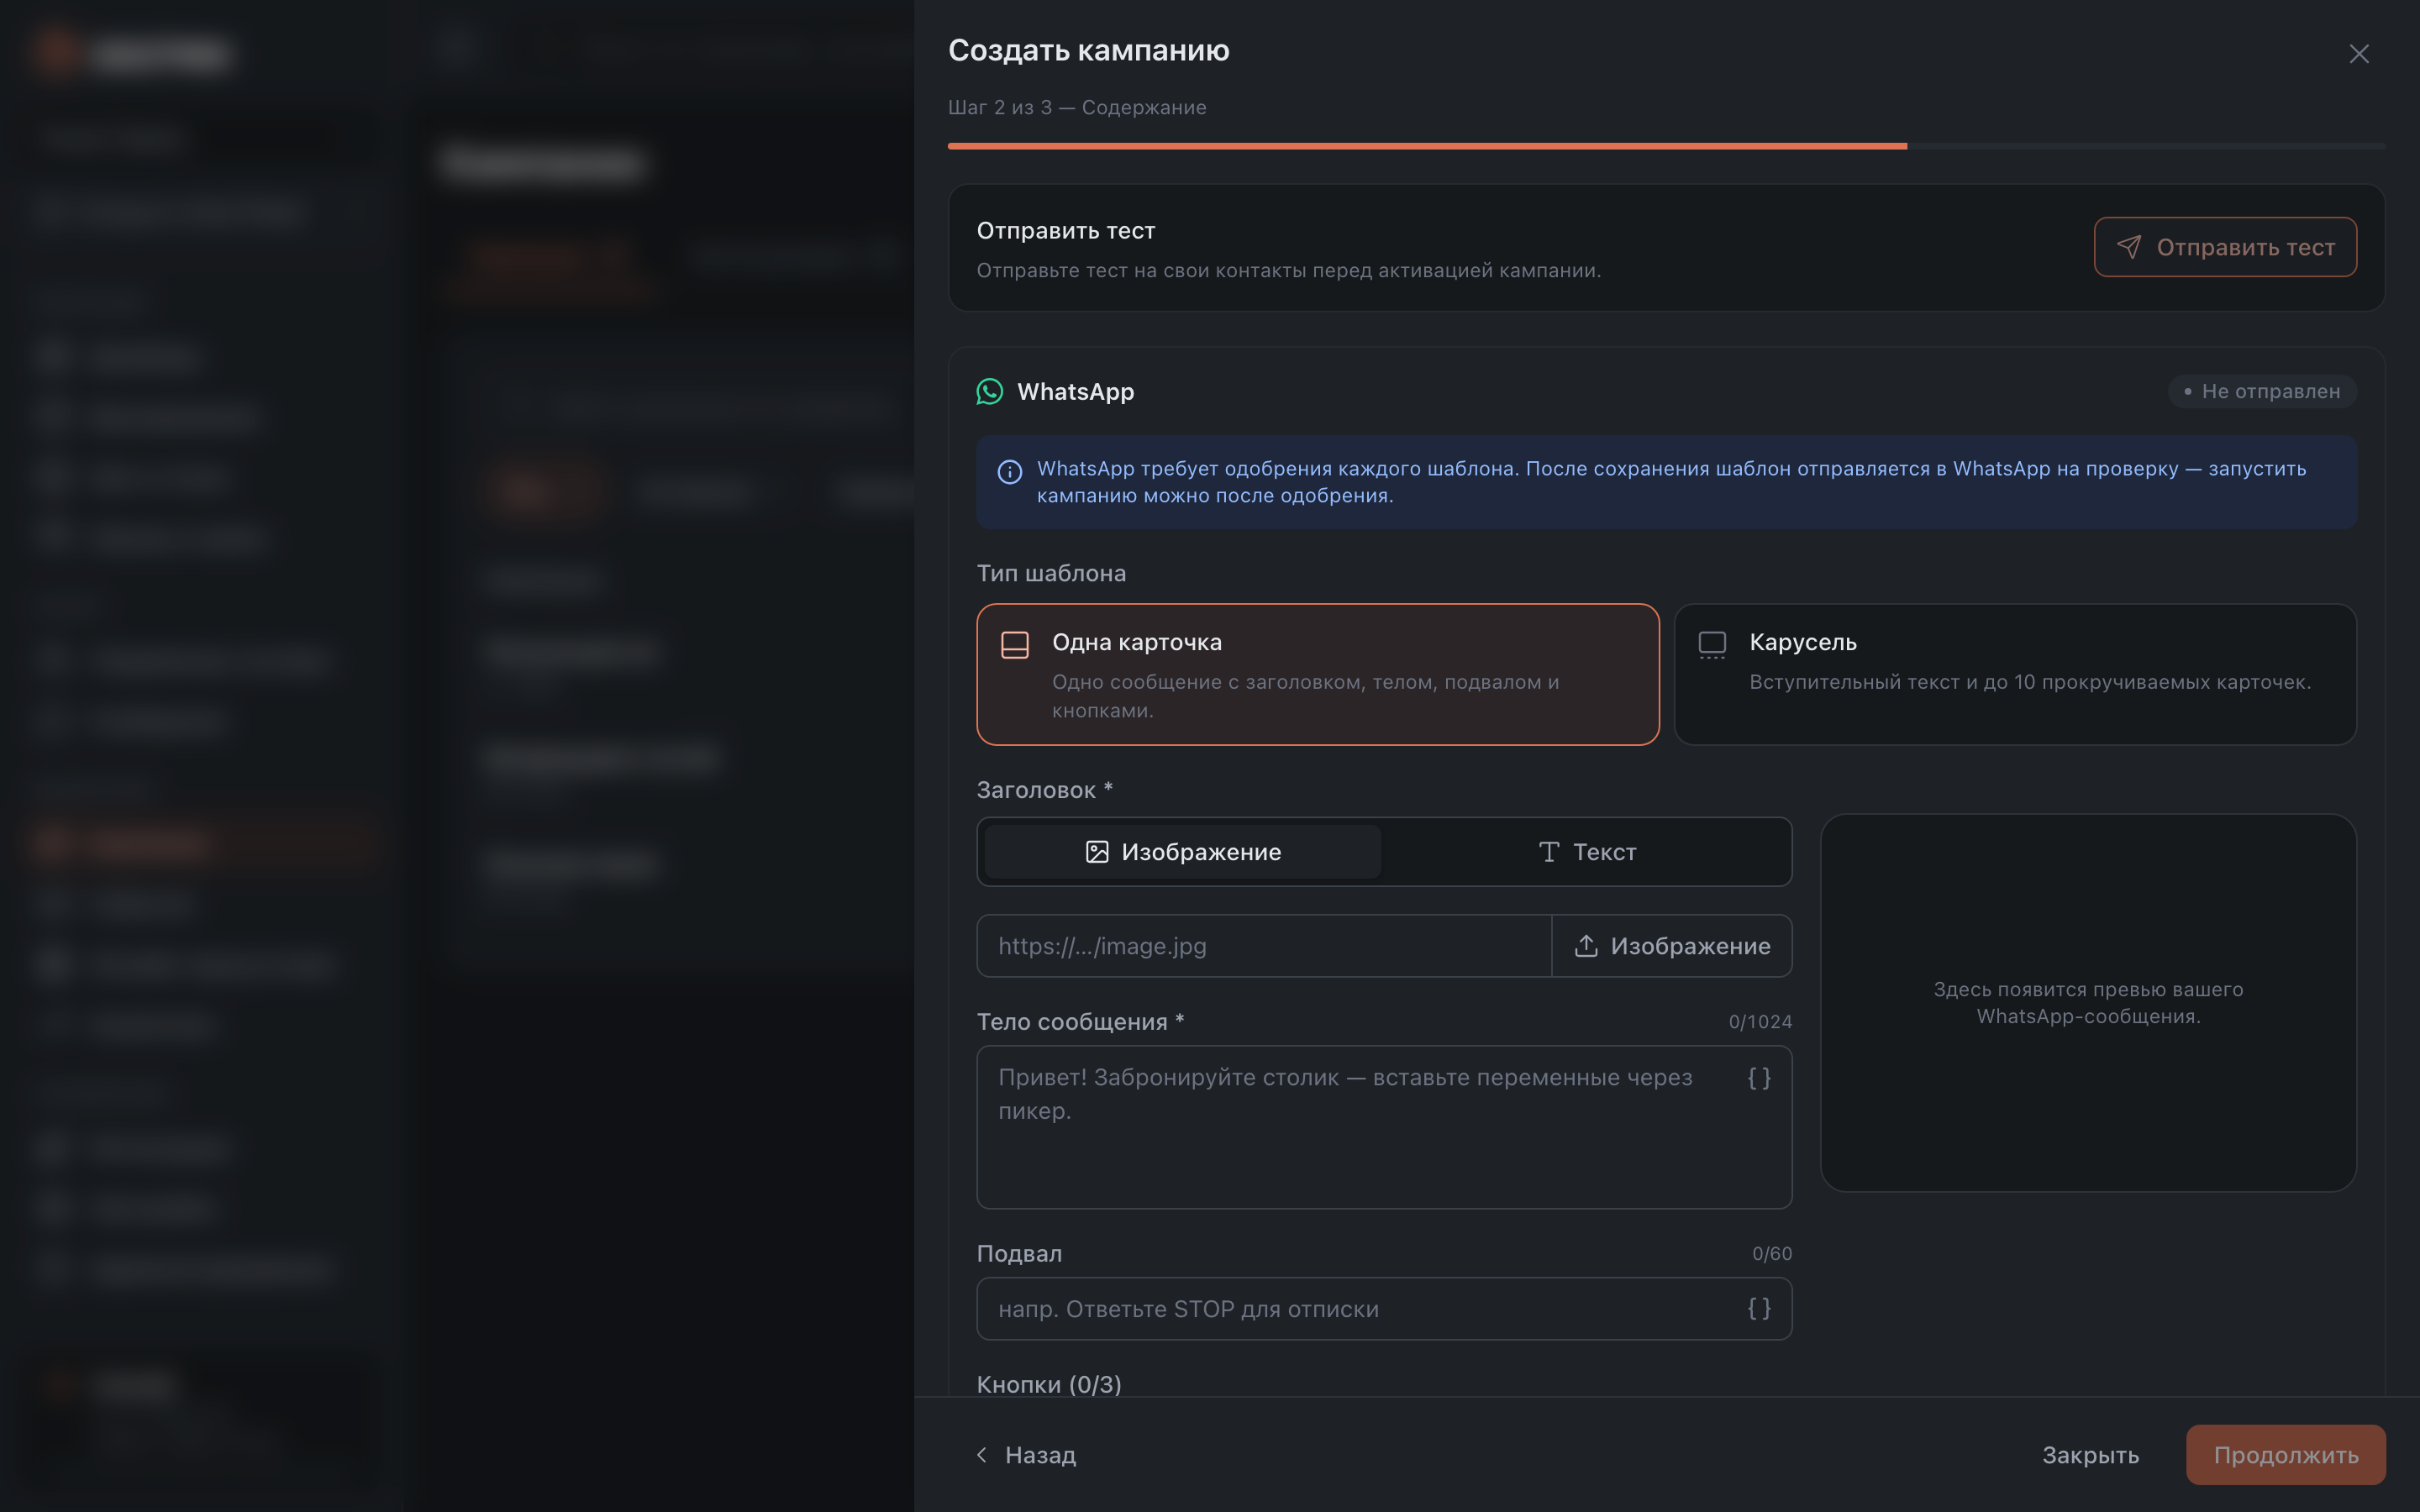Upload image with the Изображение button
Image resolution: width=2420 pixels, height=1512 pixels.
coord(1672,946)
